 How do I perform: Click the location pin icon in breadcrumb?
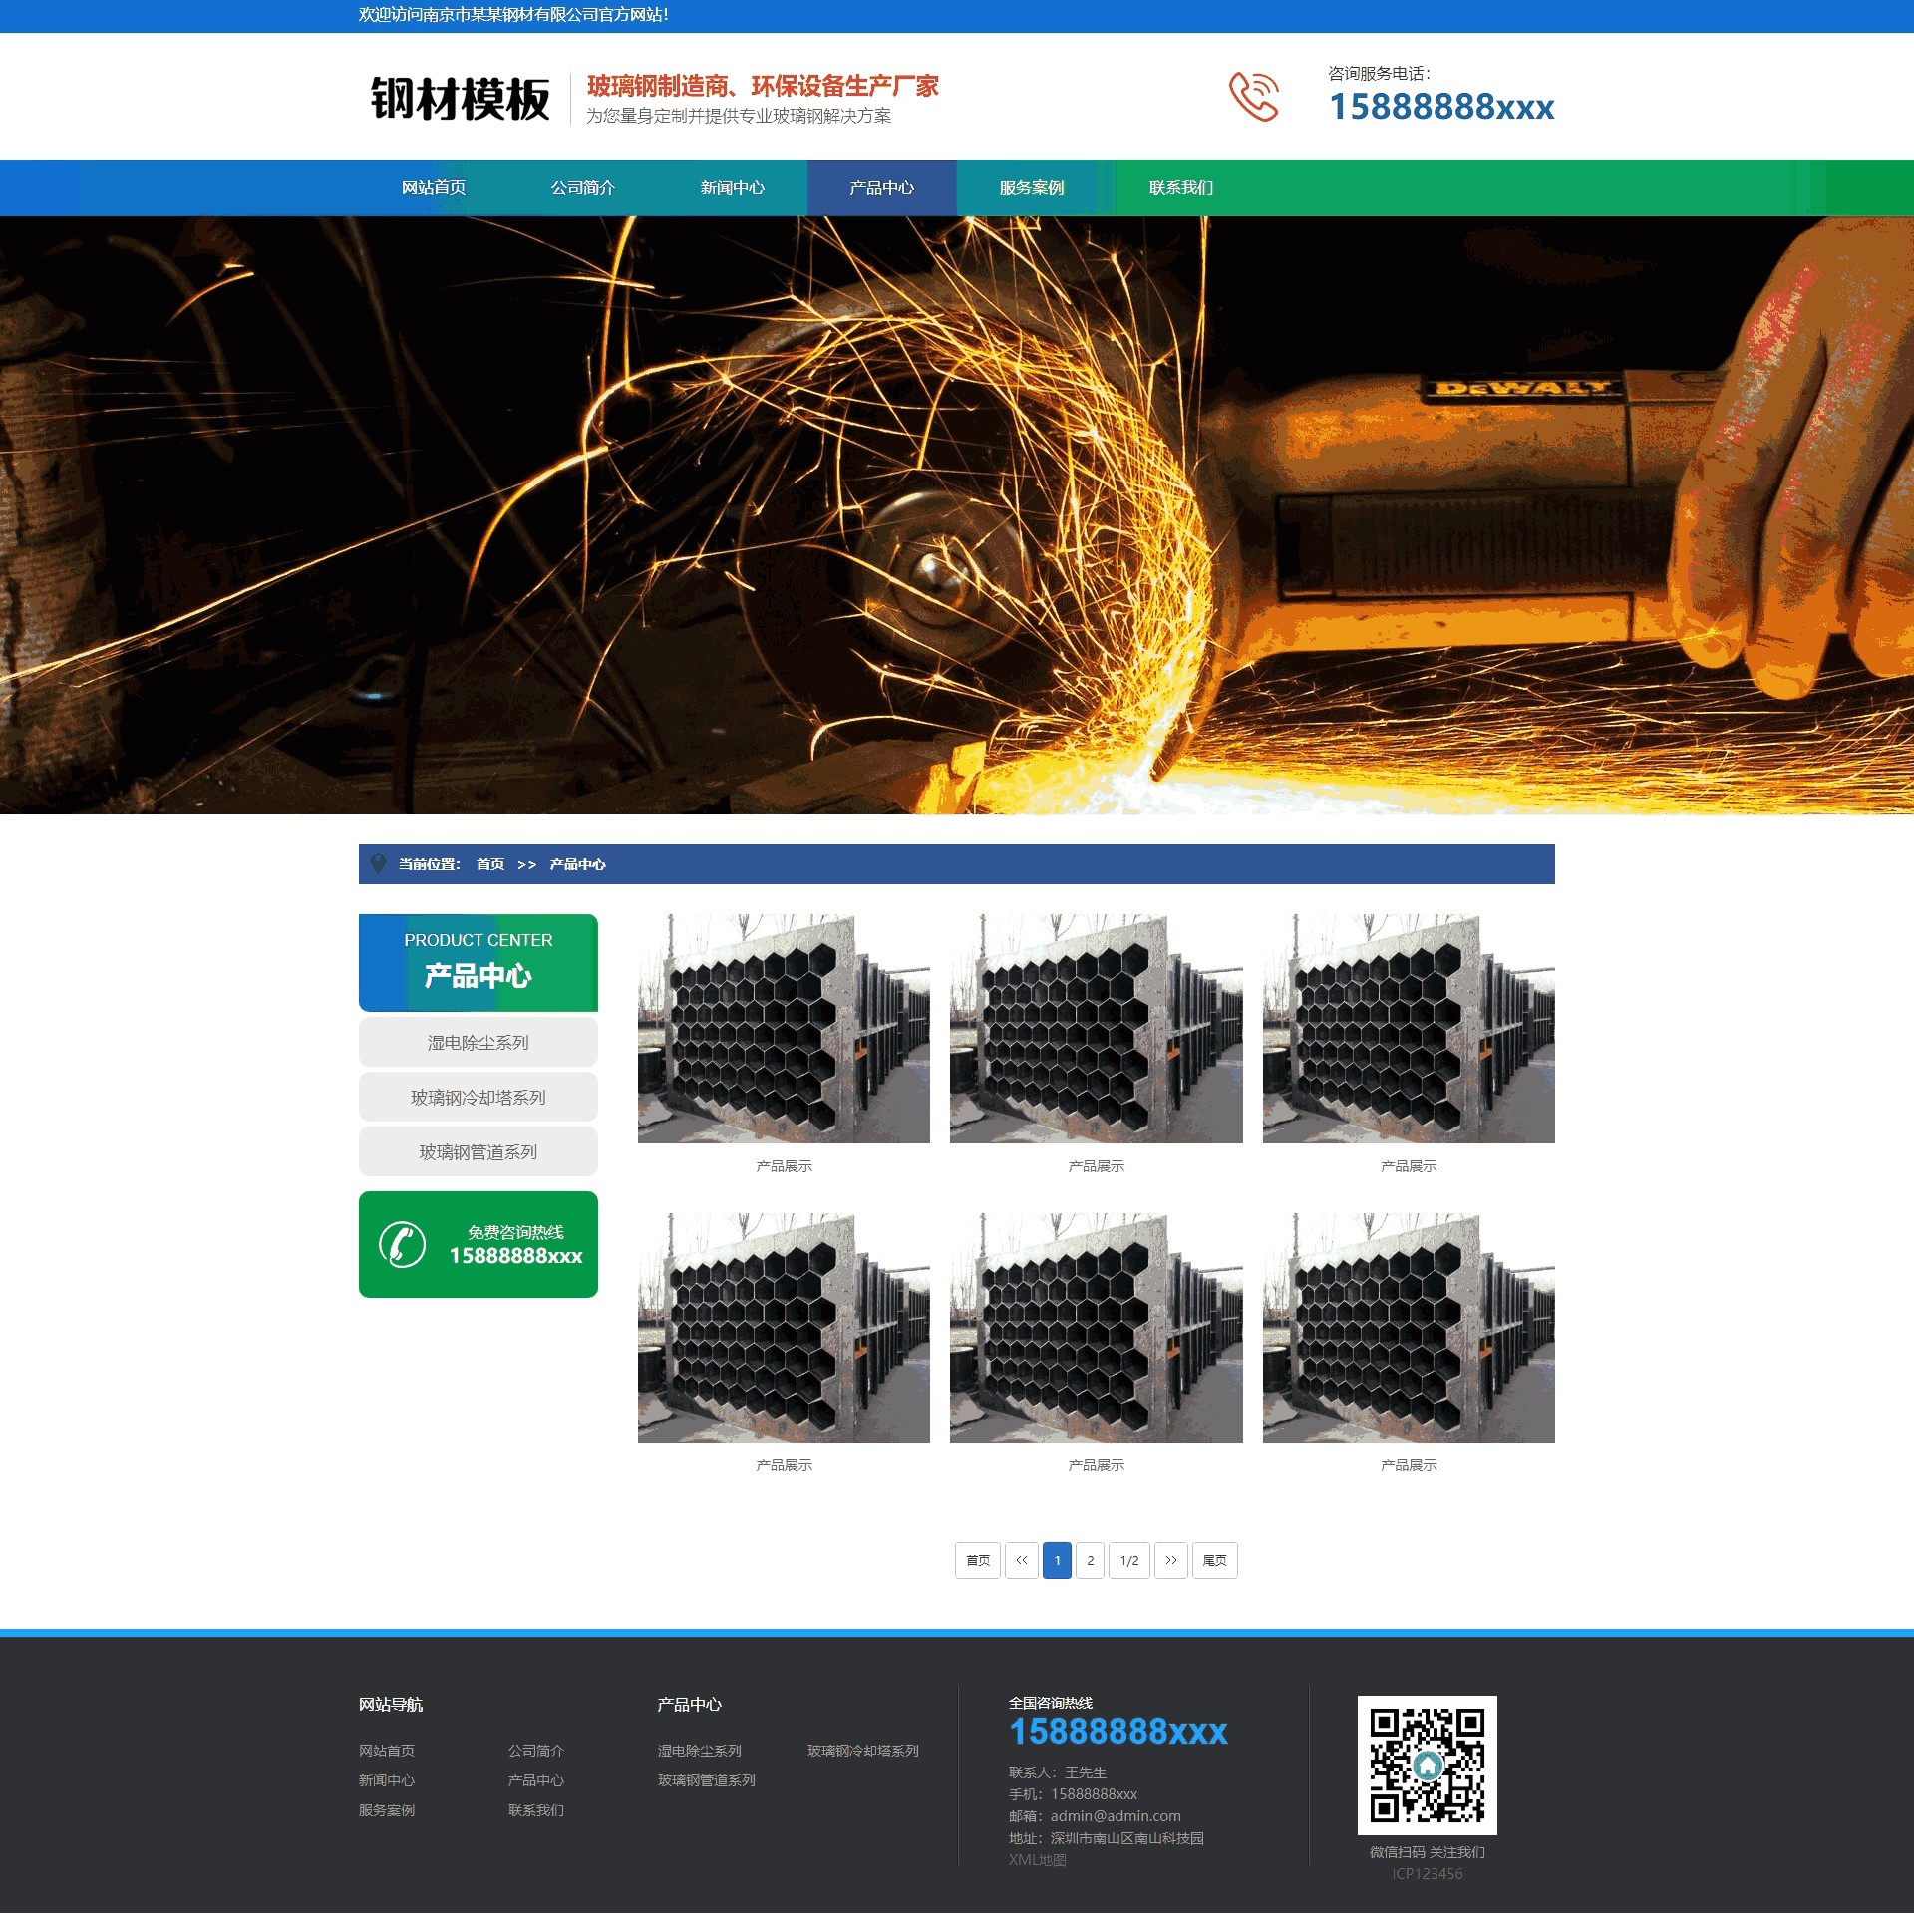click(x=378, y=864)
